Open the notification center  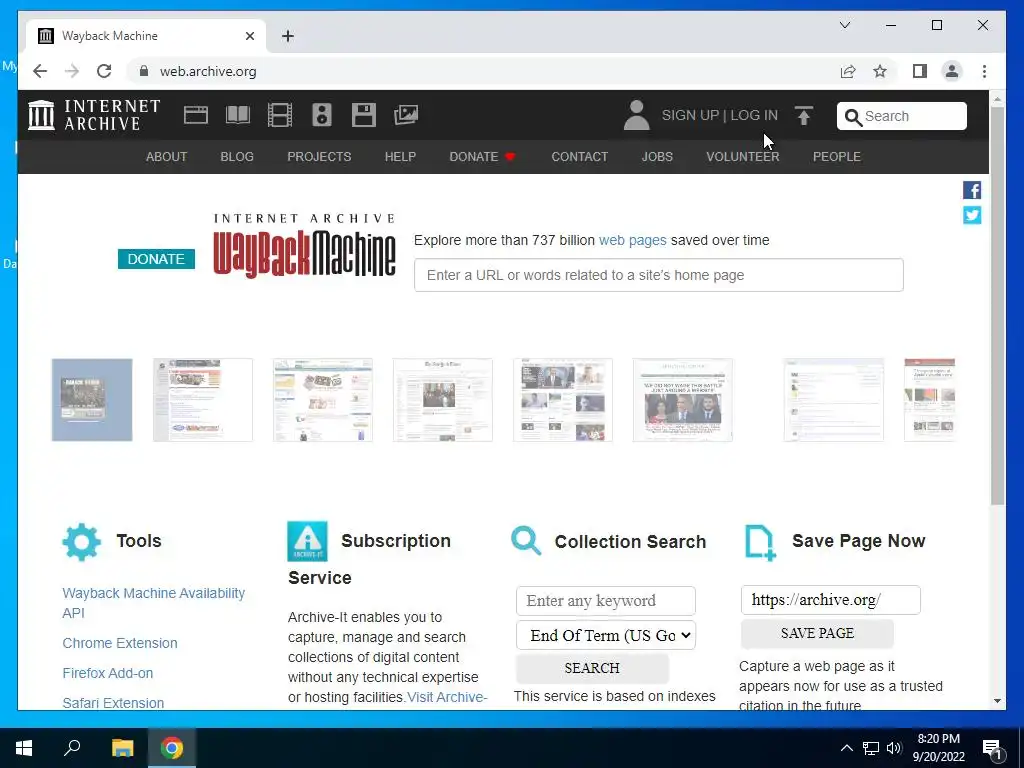[992, 748]
